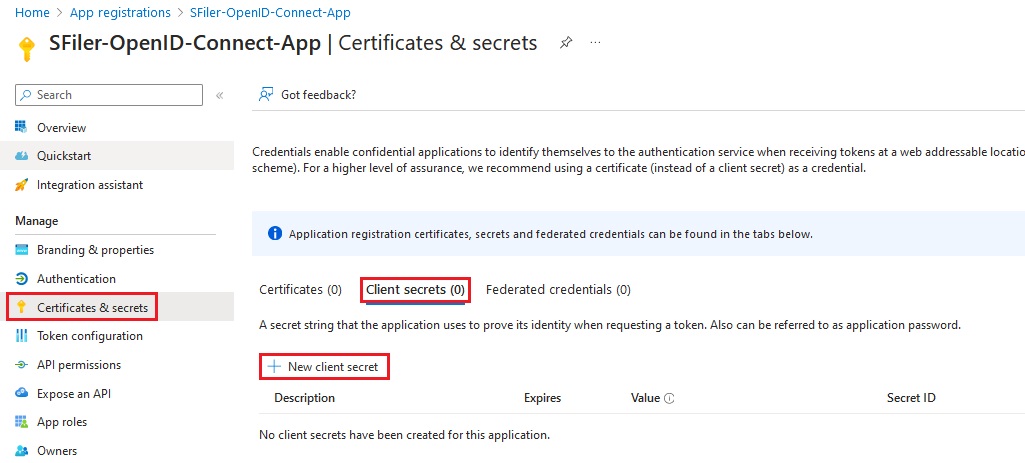Open SFiler-OpenID-Connect-App breadcrumb

pos(270,12)
